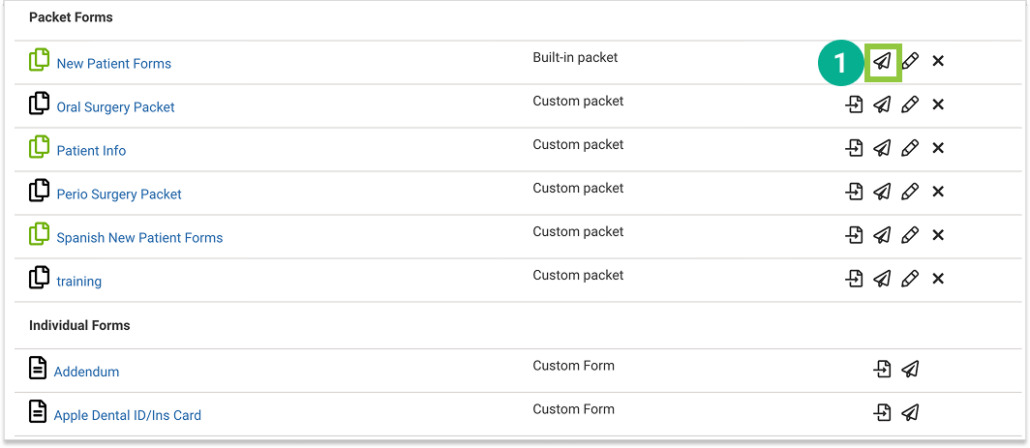Open the Perio Surgery Packet link
The height and width of the screenshot is (448, 1030).
pos(119,194)
